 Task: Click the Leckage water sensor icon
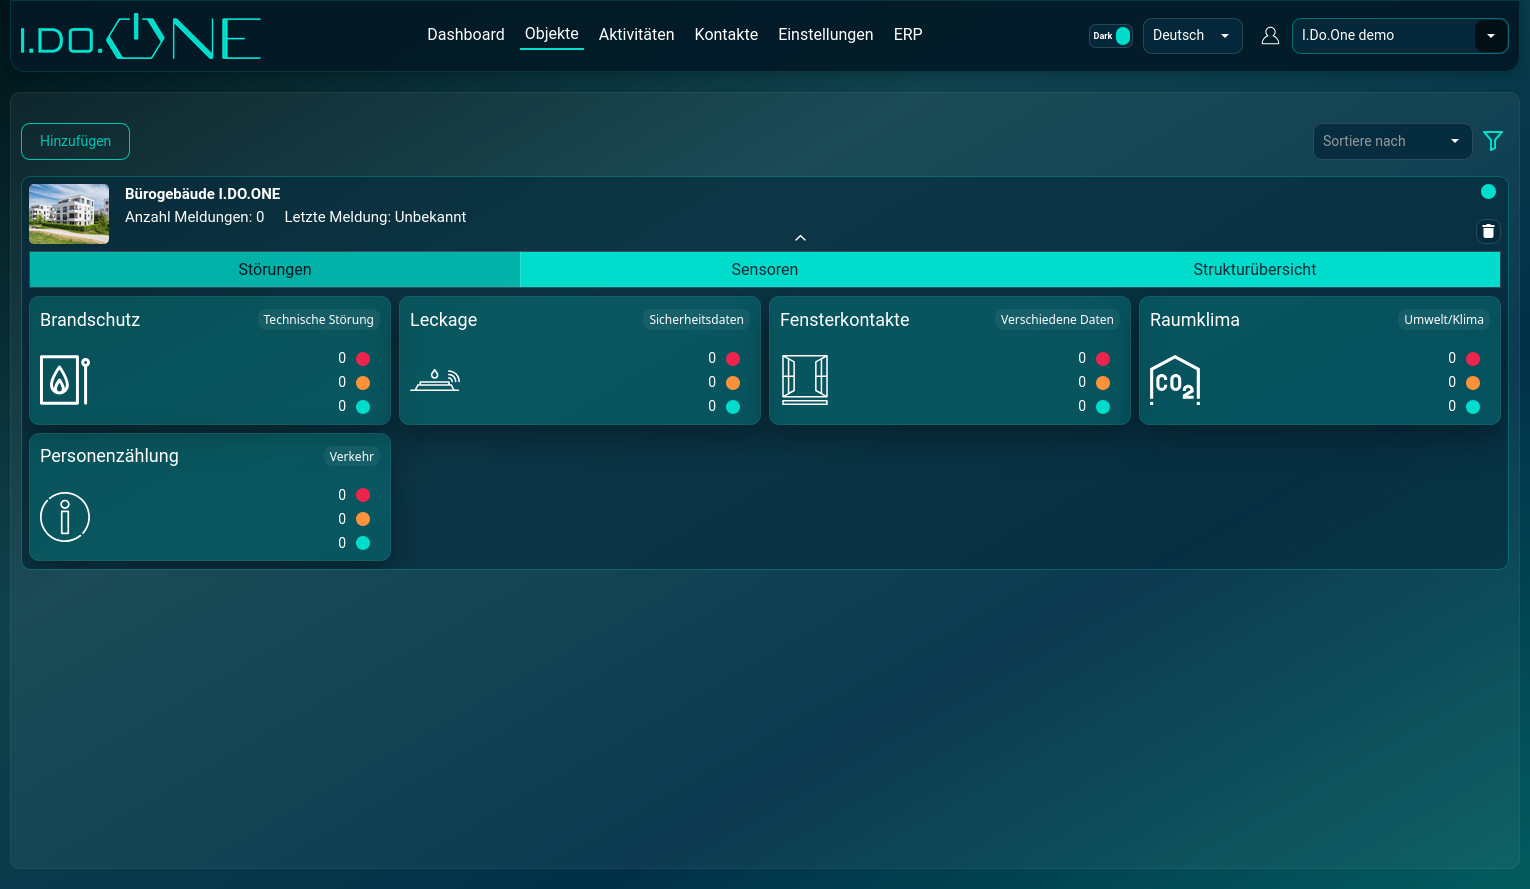point(435,380)
